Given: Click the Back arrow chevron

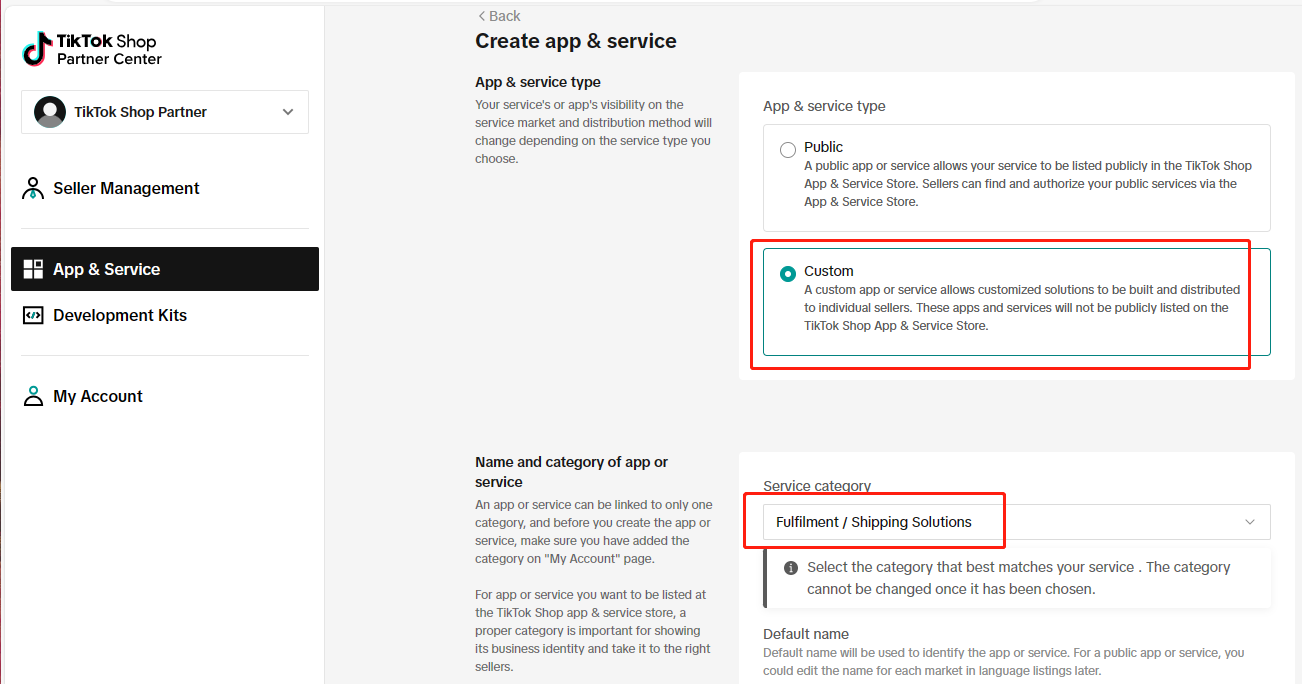Looking at the screenshot, I should (x=481, y=16).
